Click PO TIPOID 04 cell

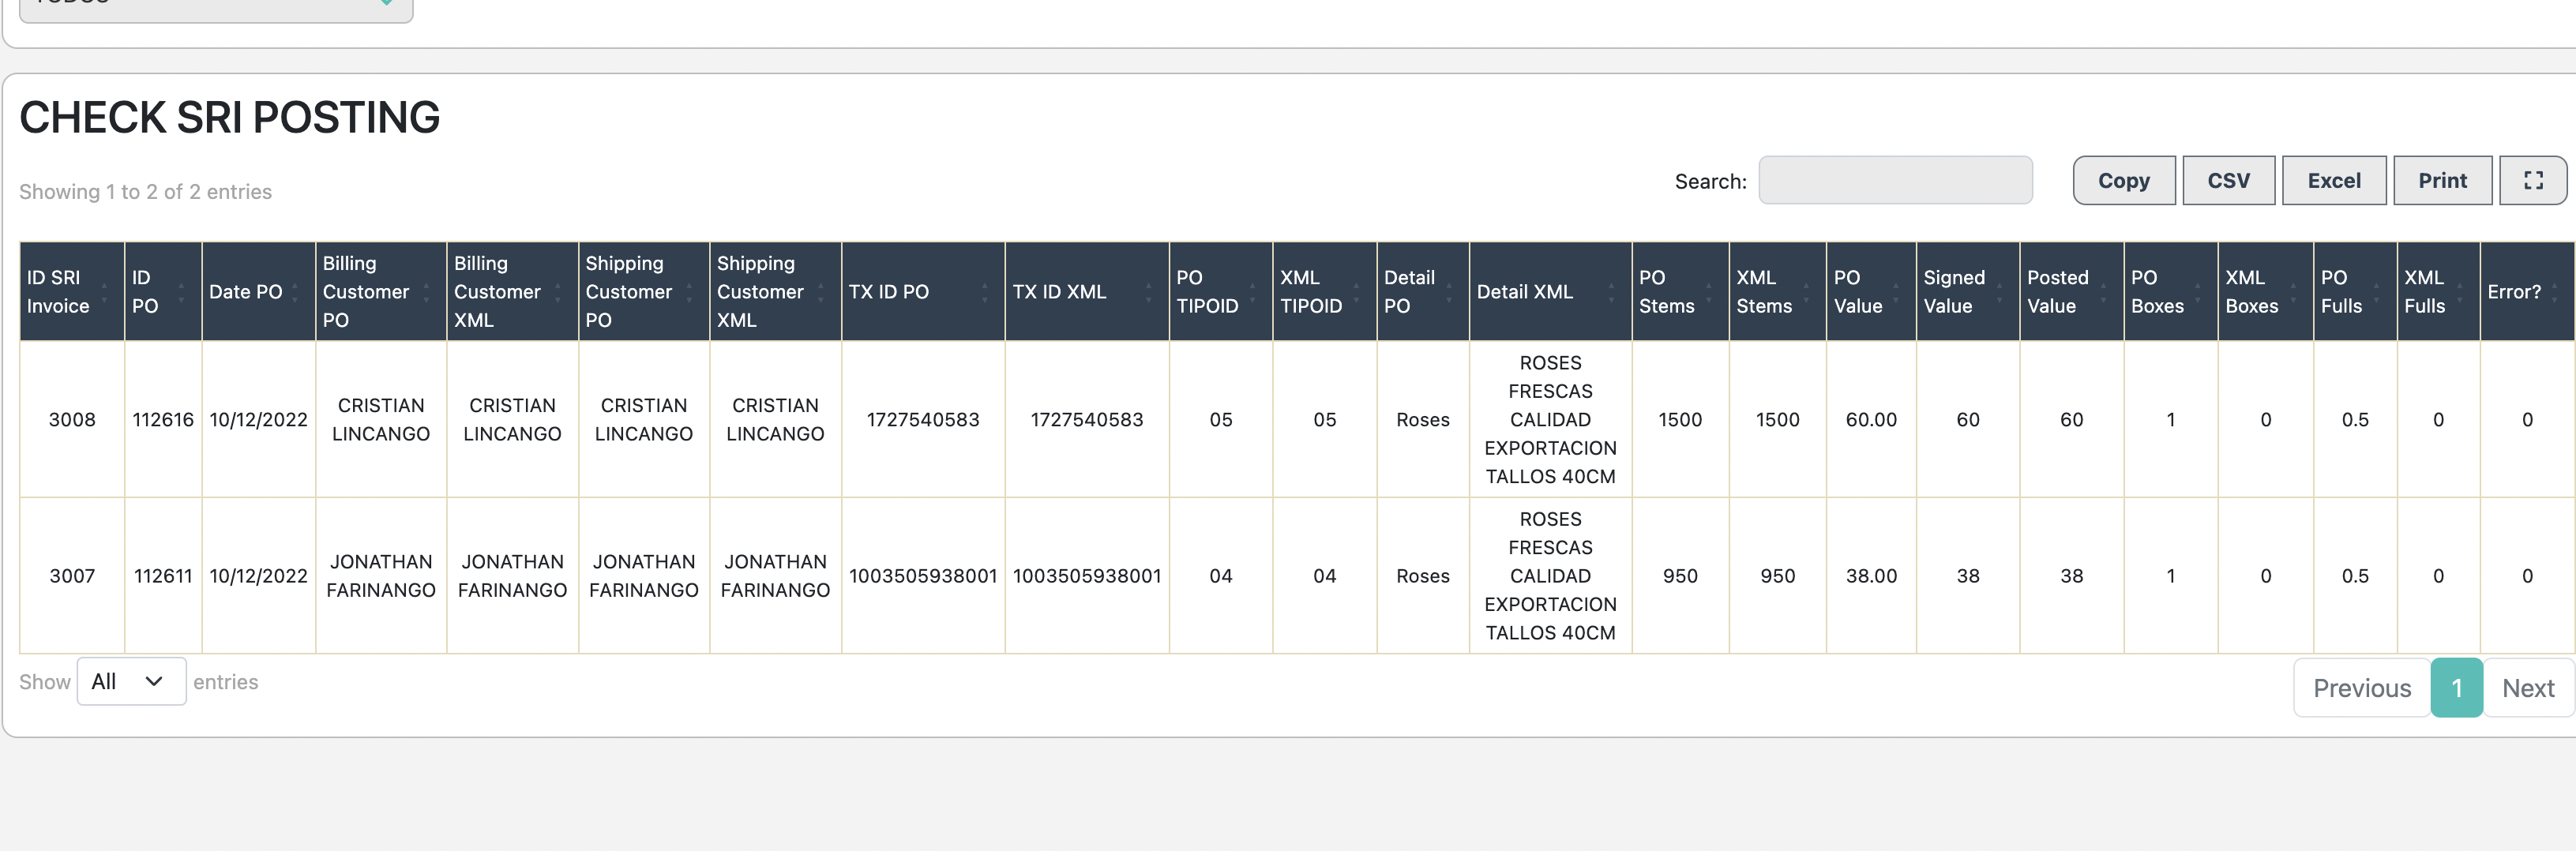pyautogui.click(x=1221, y=576)
